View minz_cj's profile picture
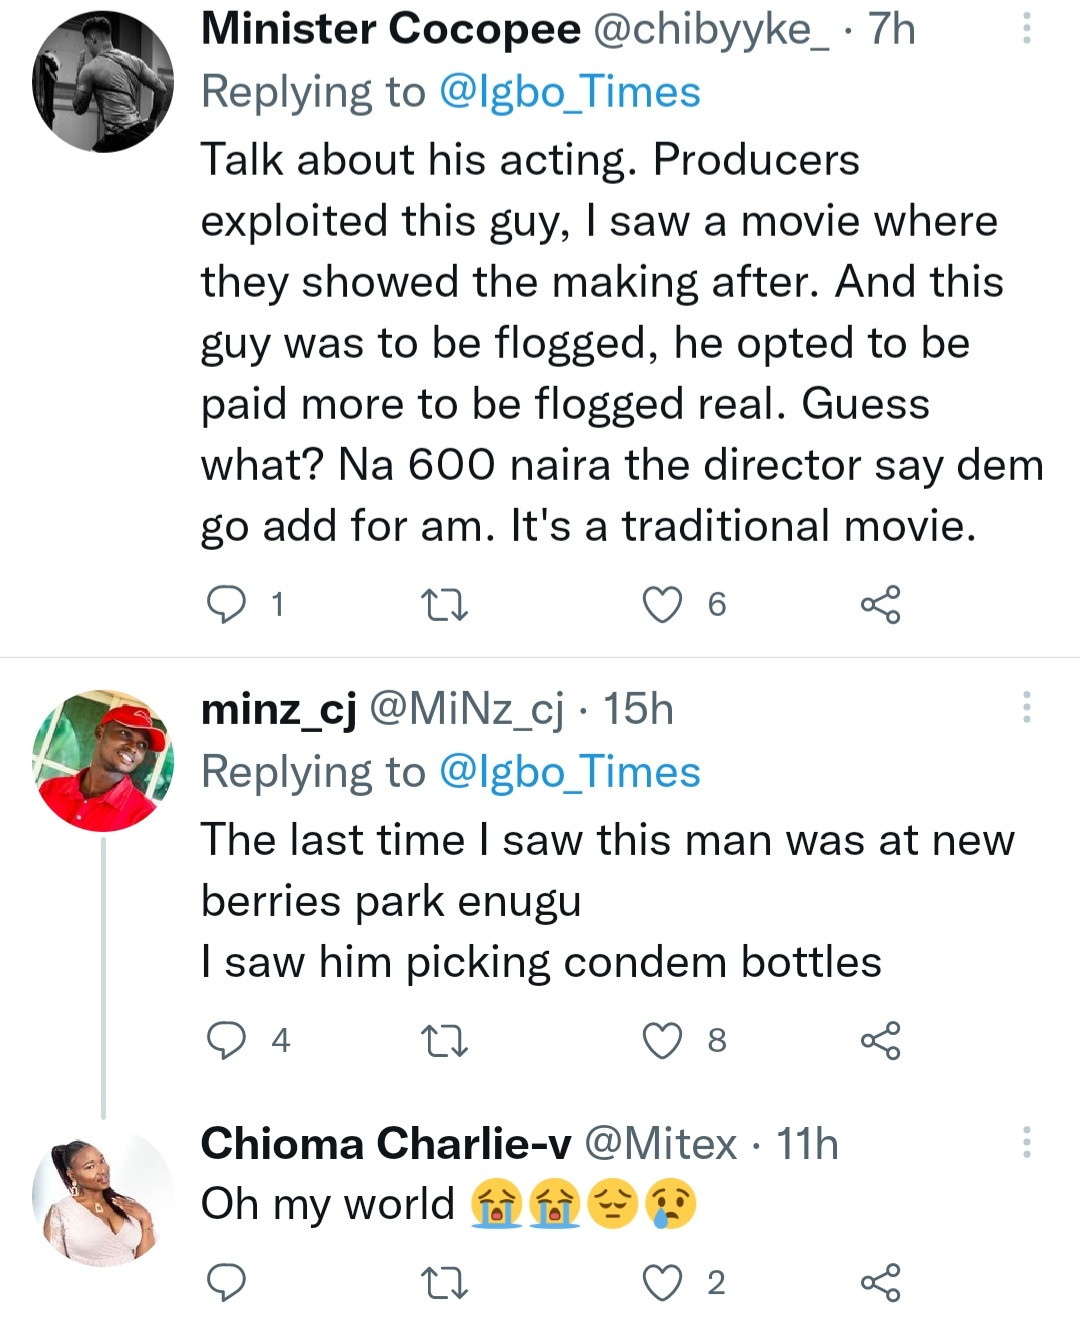 (x=103, y=760)
